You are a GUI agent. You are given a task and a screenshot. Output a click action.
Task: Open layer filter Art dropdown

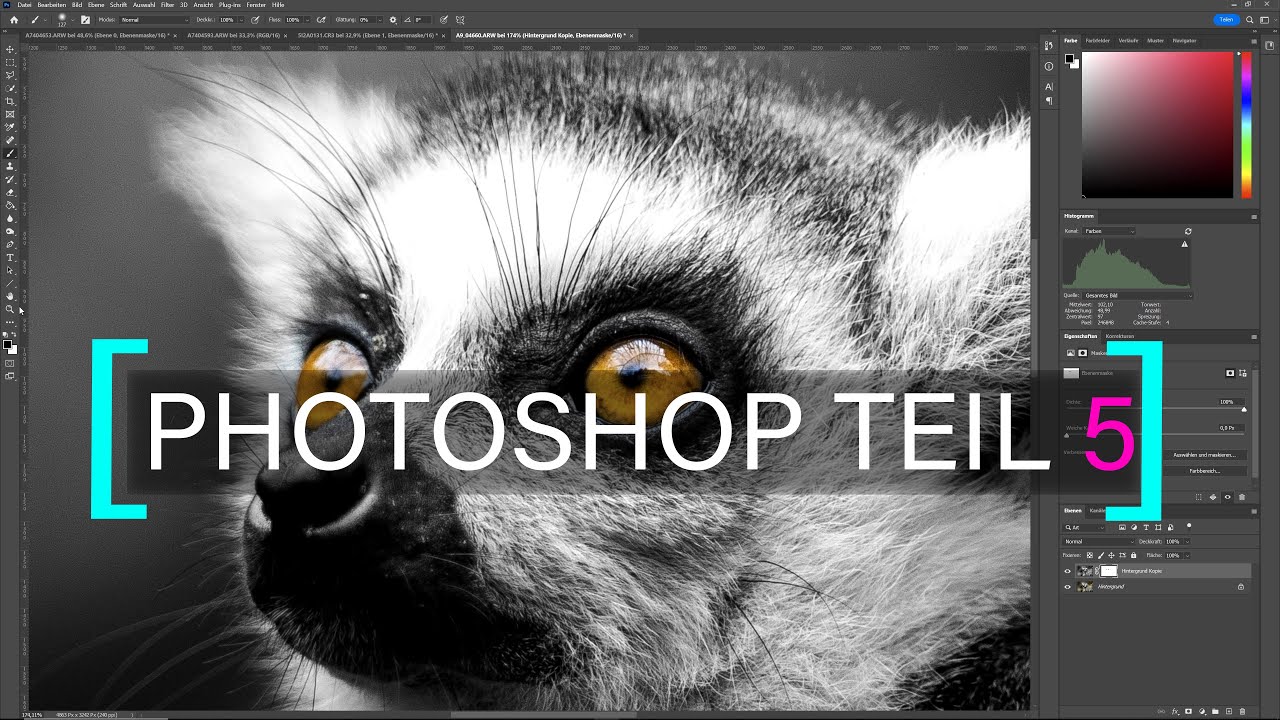click(1084, 527)
